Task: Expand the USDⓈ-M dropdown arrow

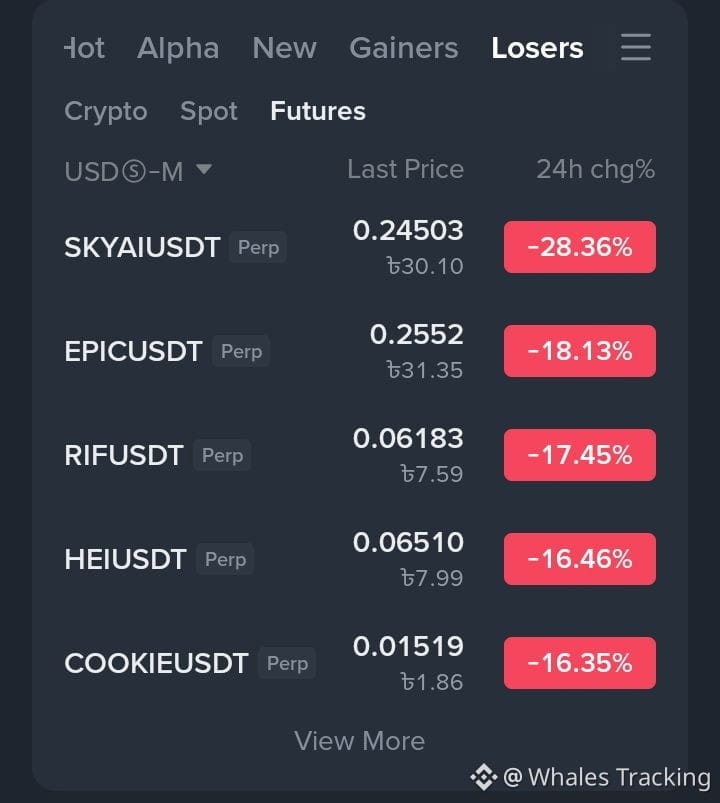Action: 204,169
